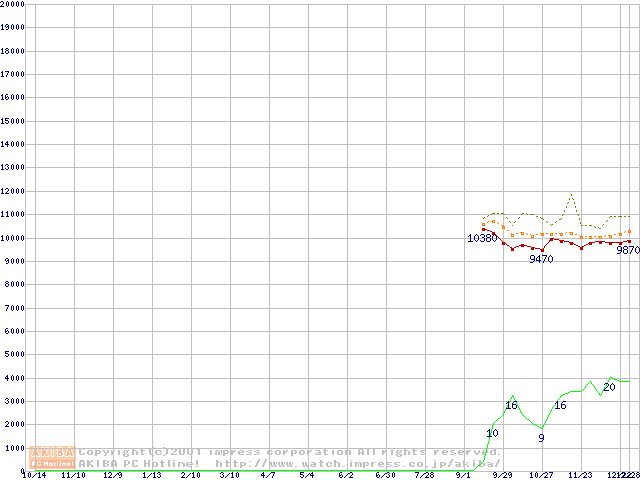Click the 20000 value on y-axis
Viewport: 640px width, 480px height.
12,4
